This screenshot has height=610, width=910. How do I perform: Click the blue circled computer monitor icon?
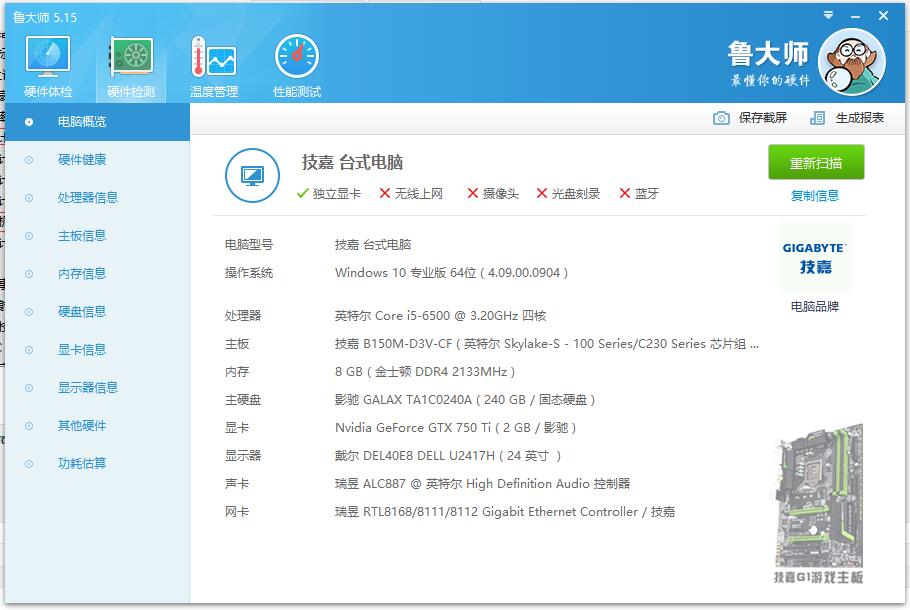tap(252, 175)
